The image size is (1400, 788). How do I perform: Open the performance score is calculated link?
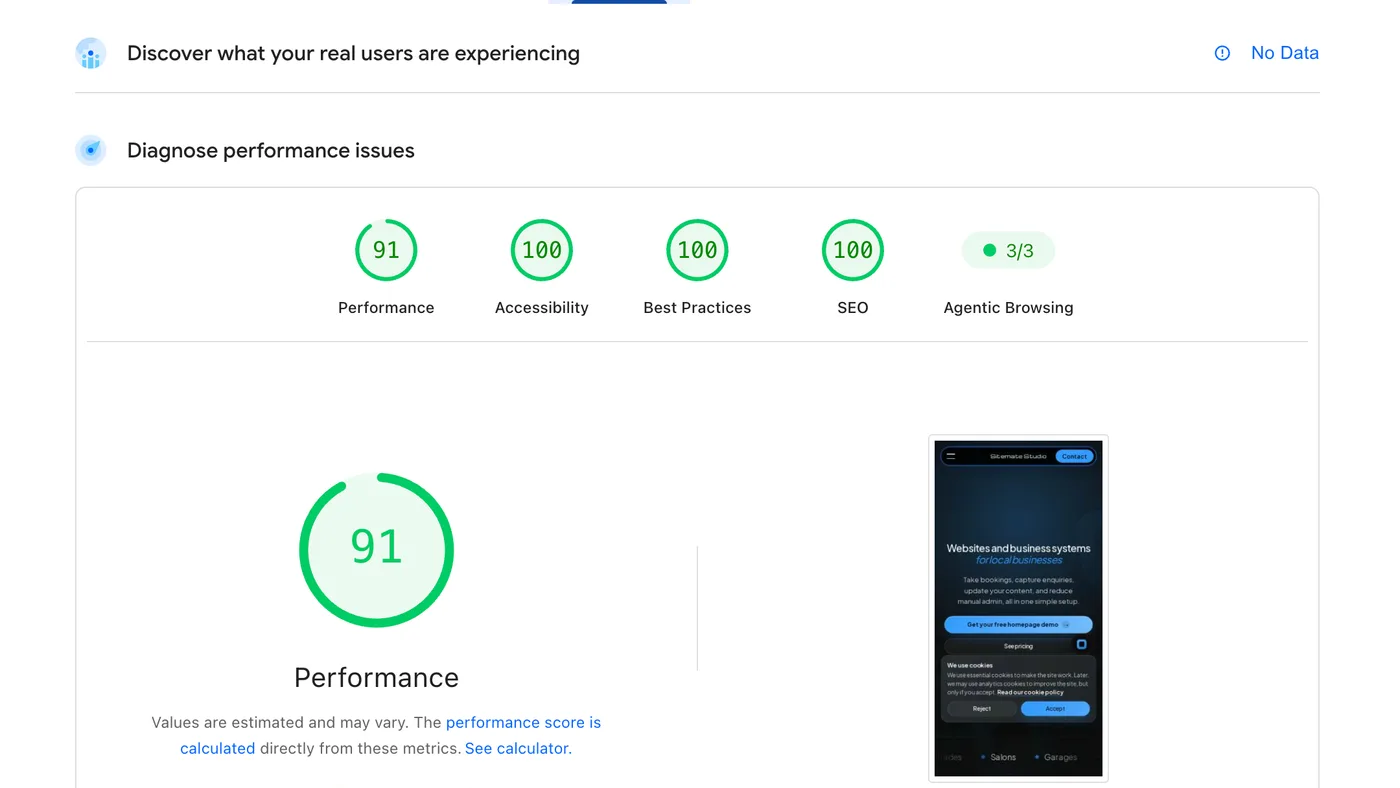tap(391, 735)
